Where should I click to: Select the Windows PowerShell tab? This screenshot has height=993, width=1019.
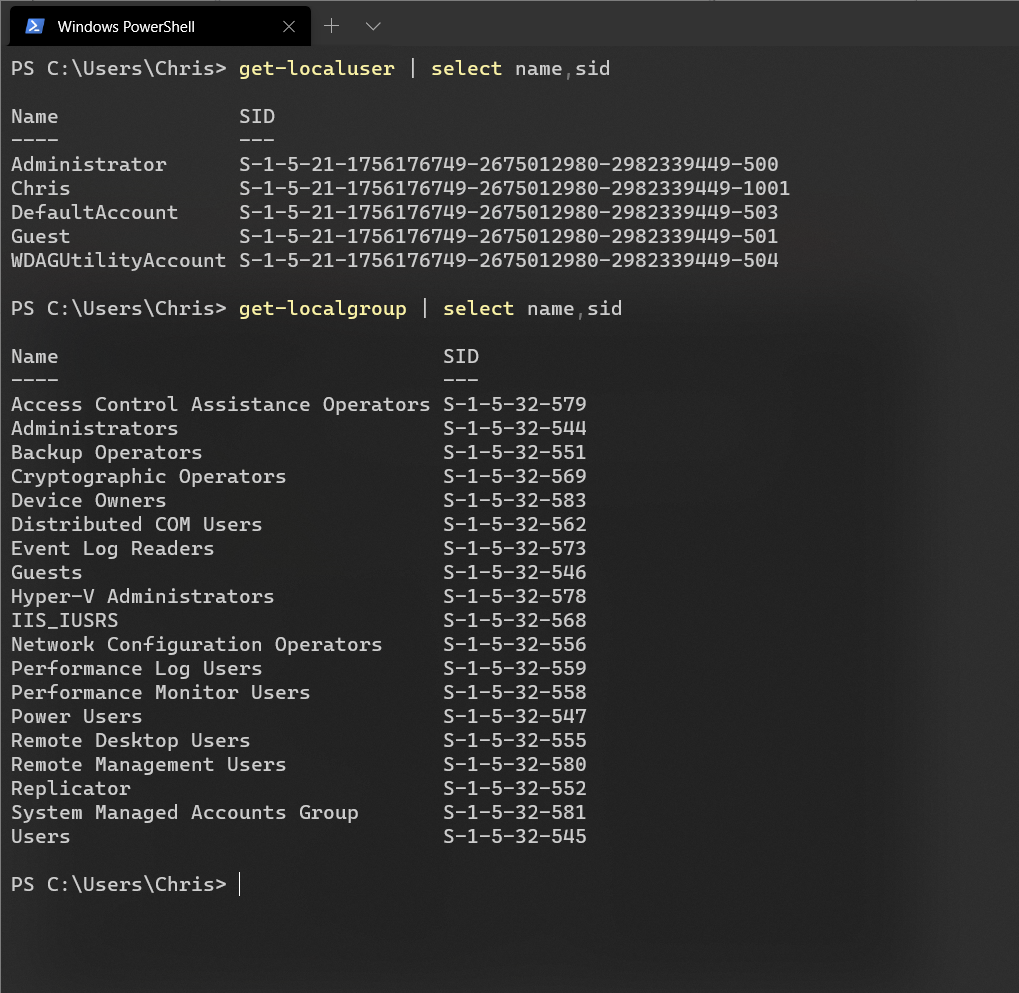click(x=160, y=26)
